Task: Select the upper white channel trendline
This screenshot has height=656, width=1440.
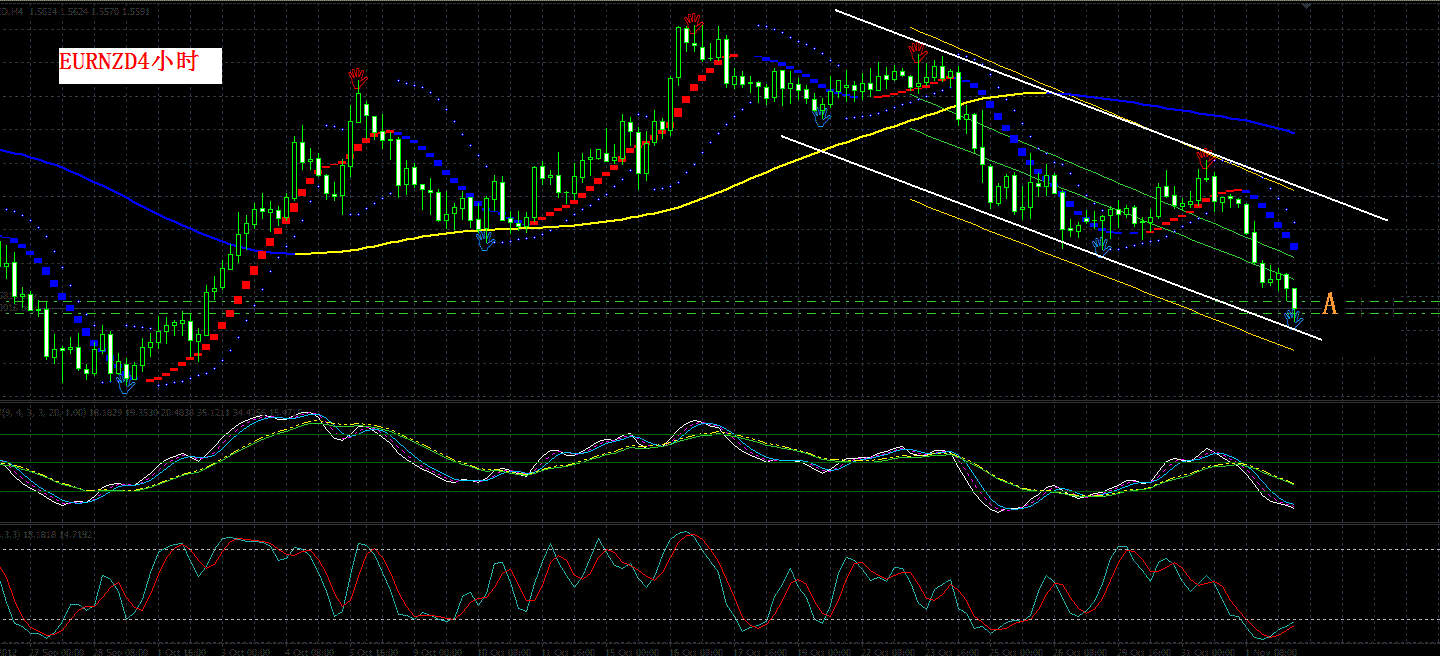Action: [1110, 114]
